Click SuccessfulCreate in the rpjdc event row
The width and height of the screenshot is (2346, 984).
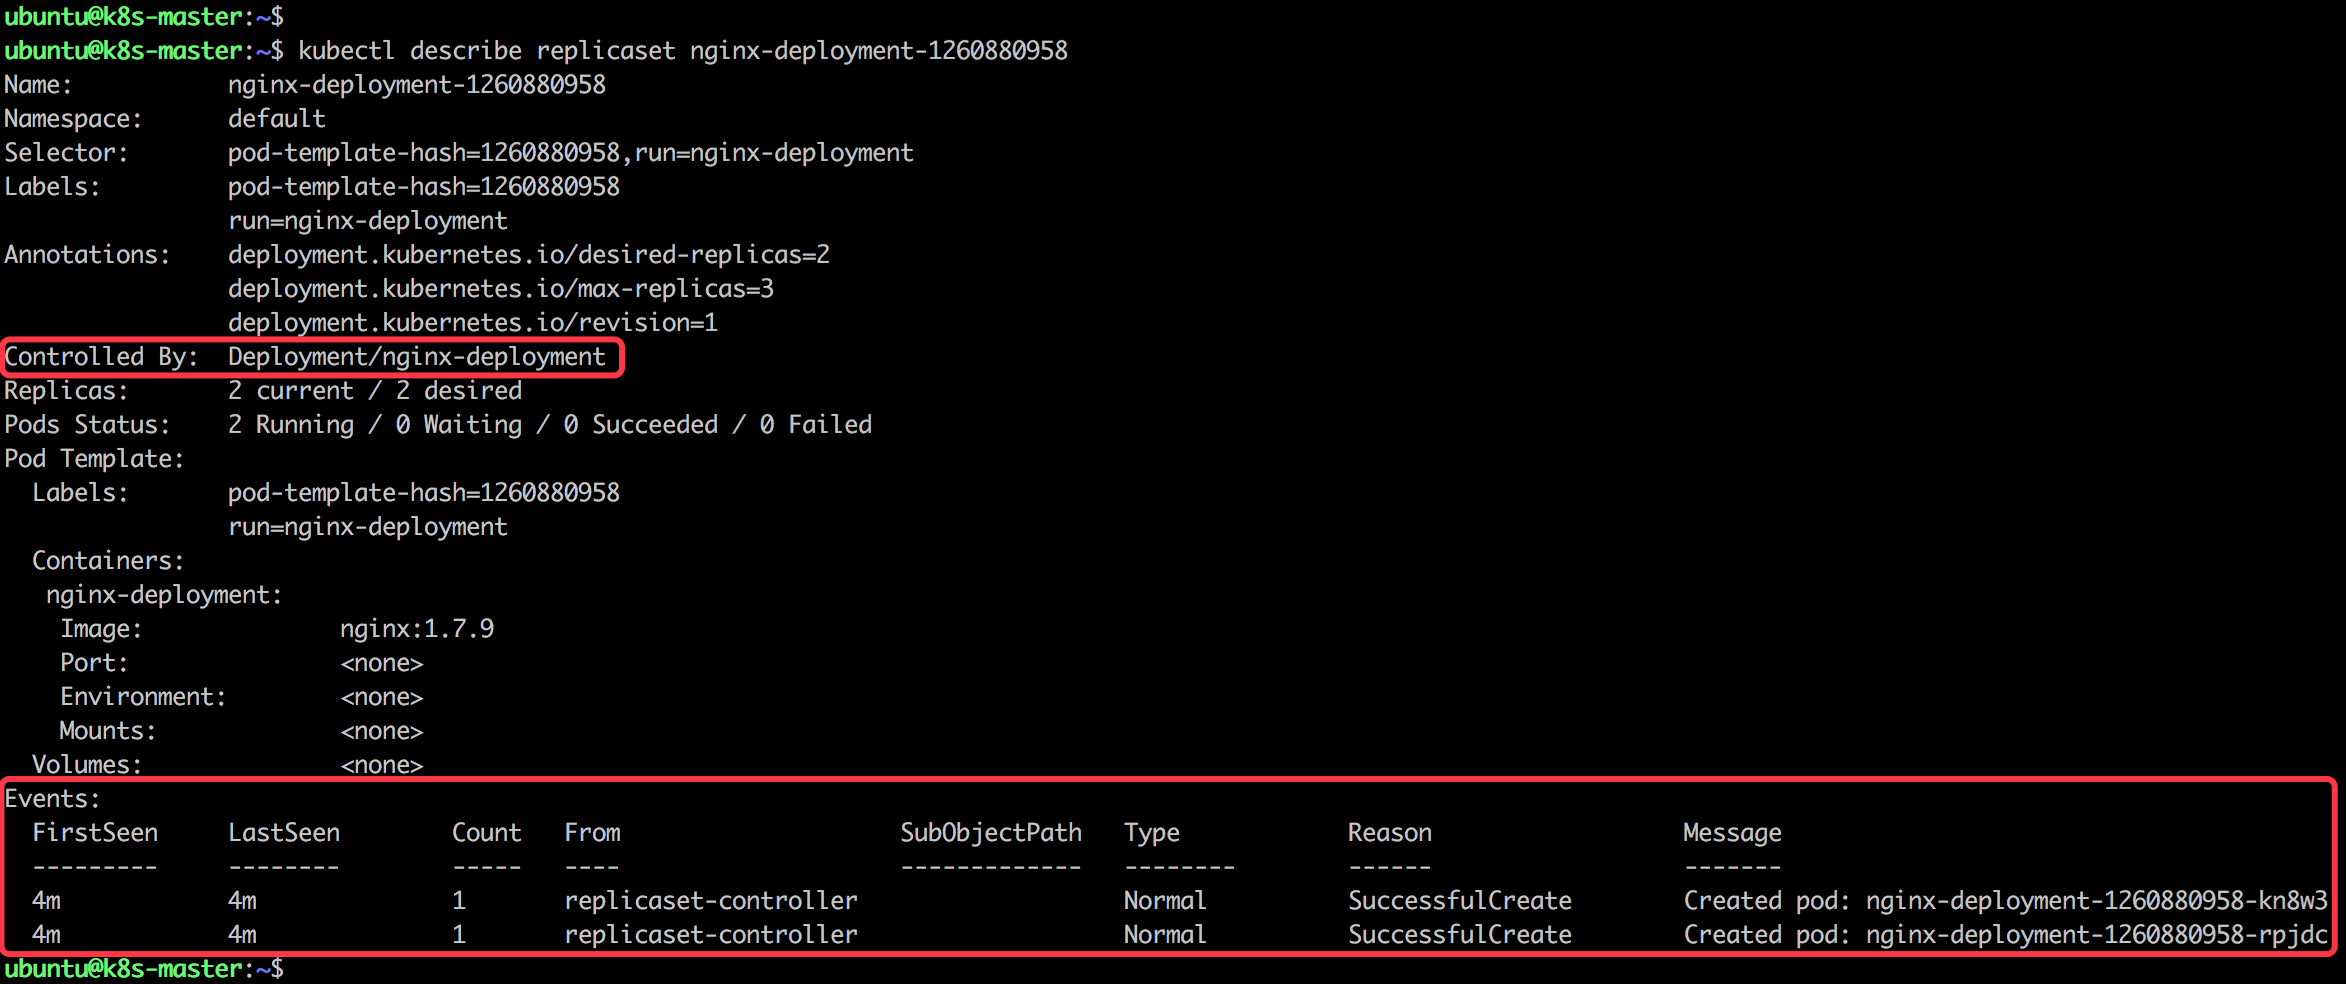point(1460,935)
